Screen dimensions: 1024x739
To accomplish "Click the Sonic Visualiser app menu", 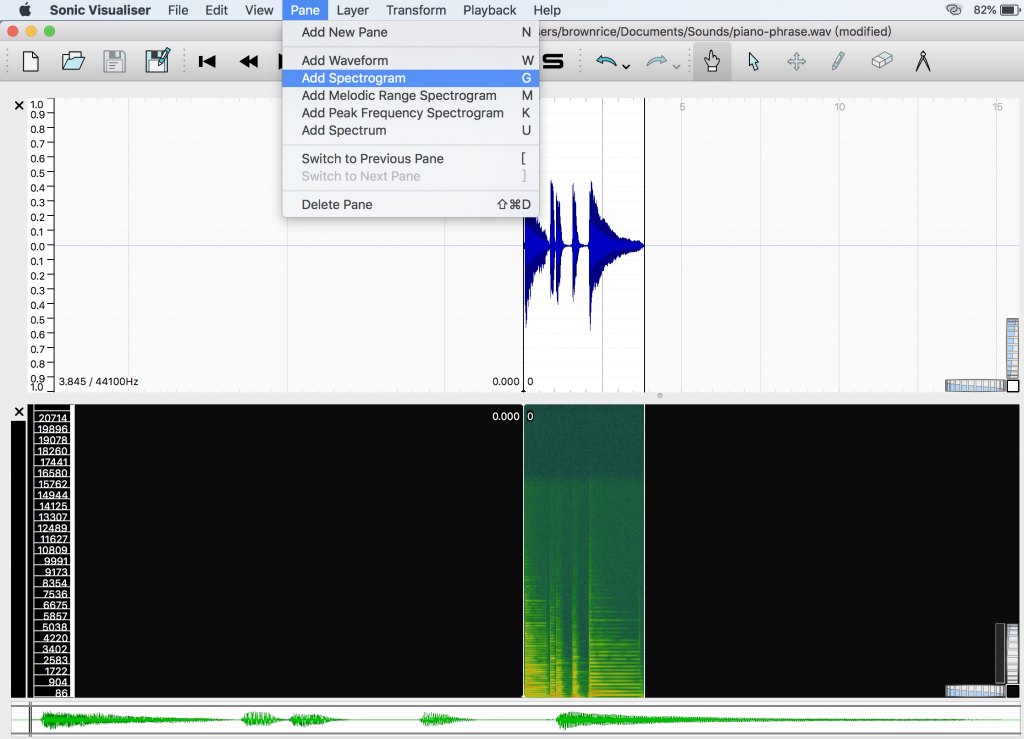I will [x=100, y=10].
